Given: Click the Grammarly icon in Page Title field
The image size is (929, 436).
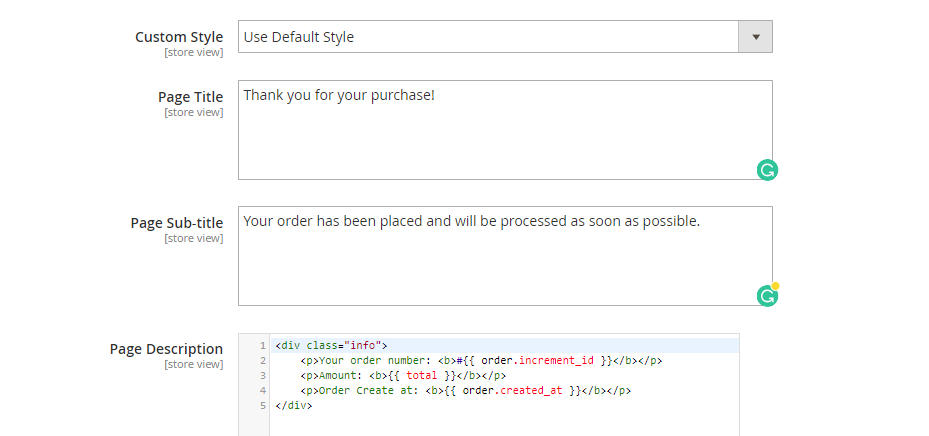Looking at the screenshot, I should (x=767, y=171).
